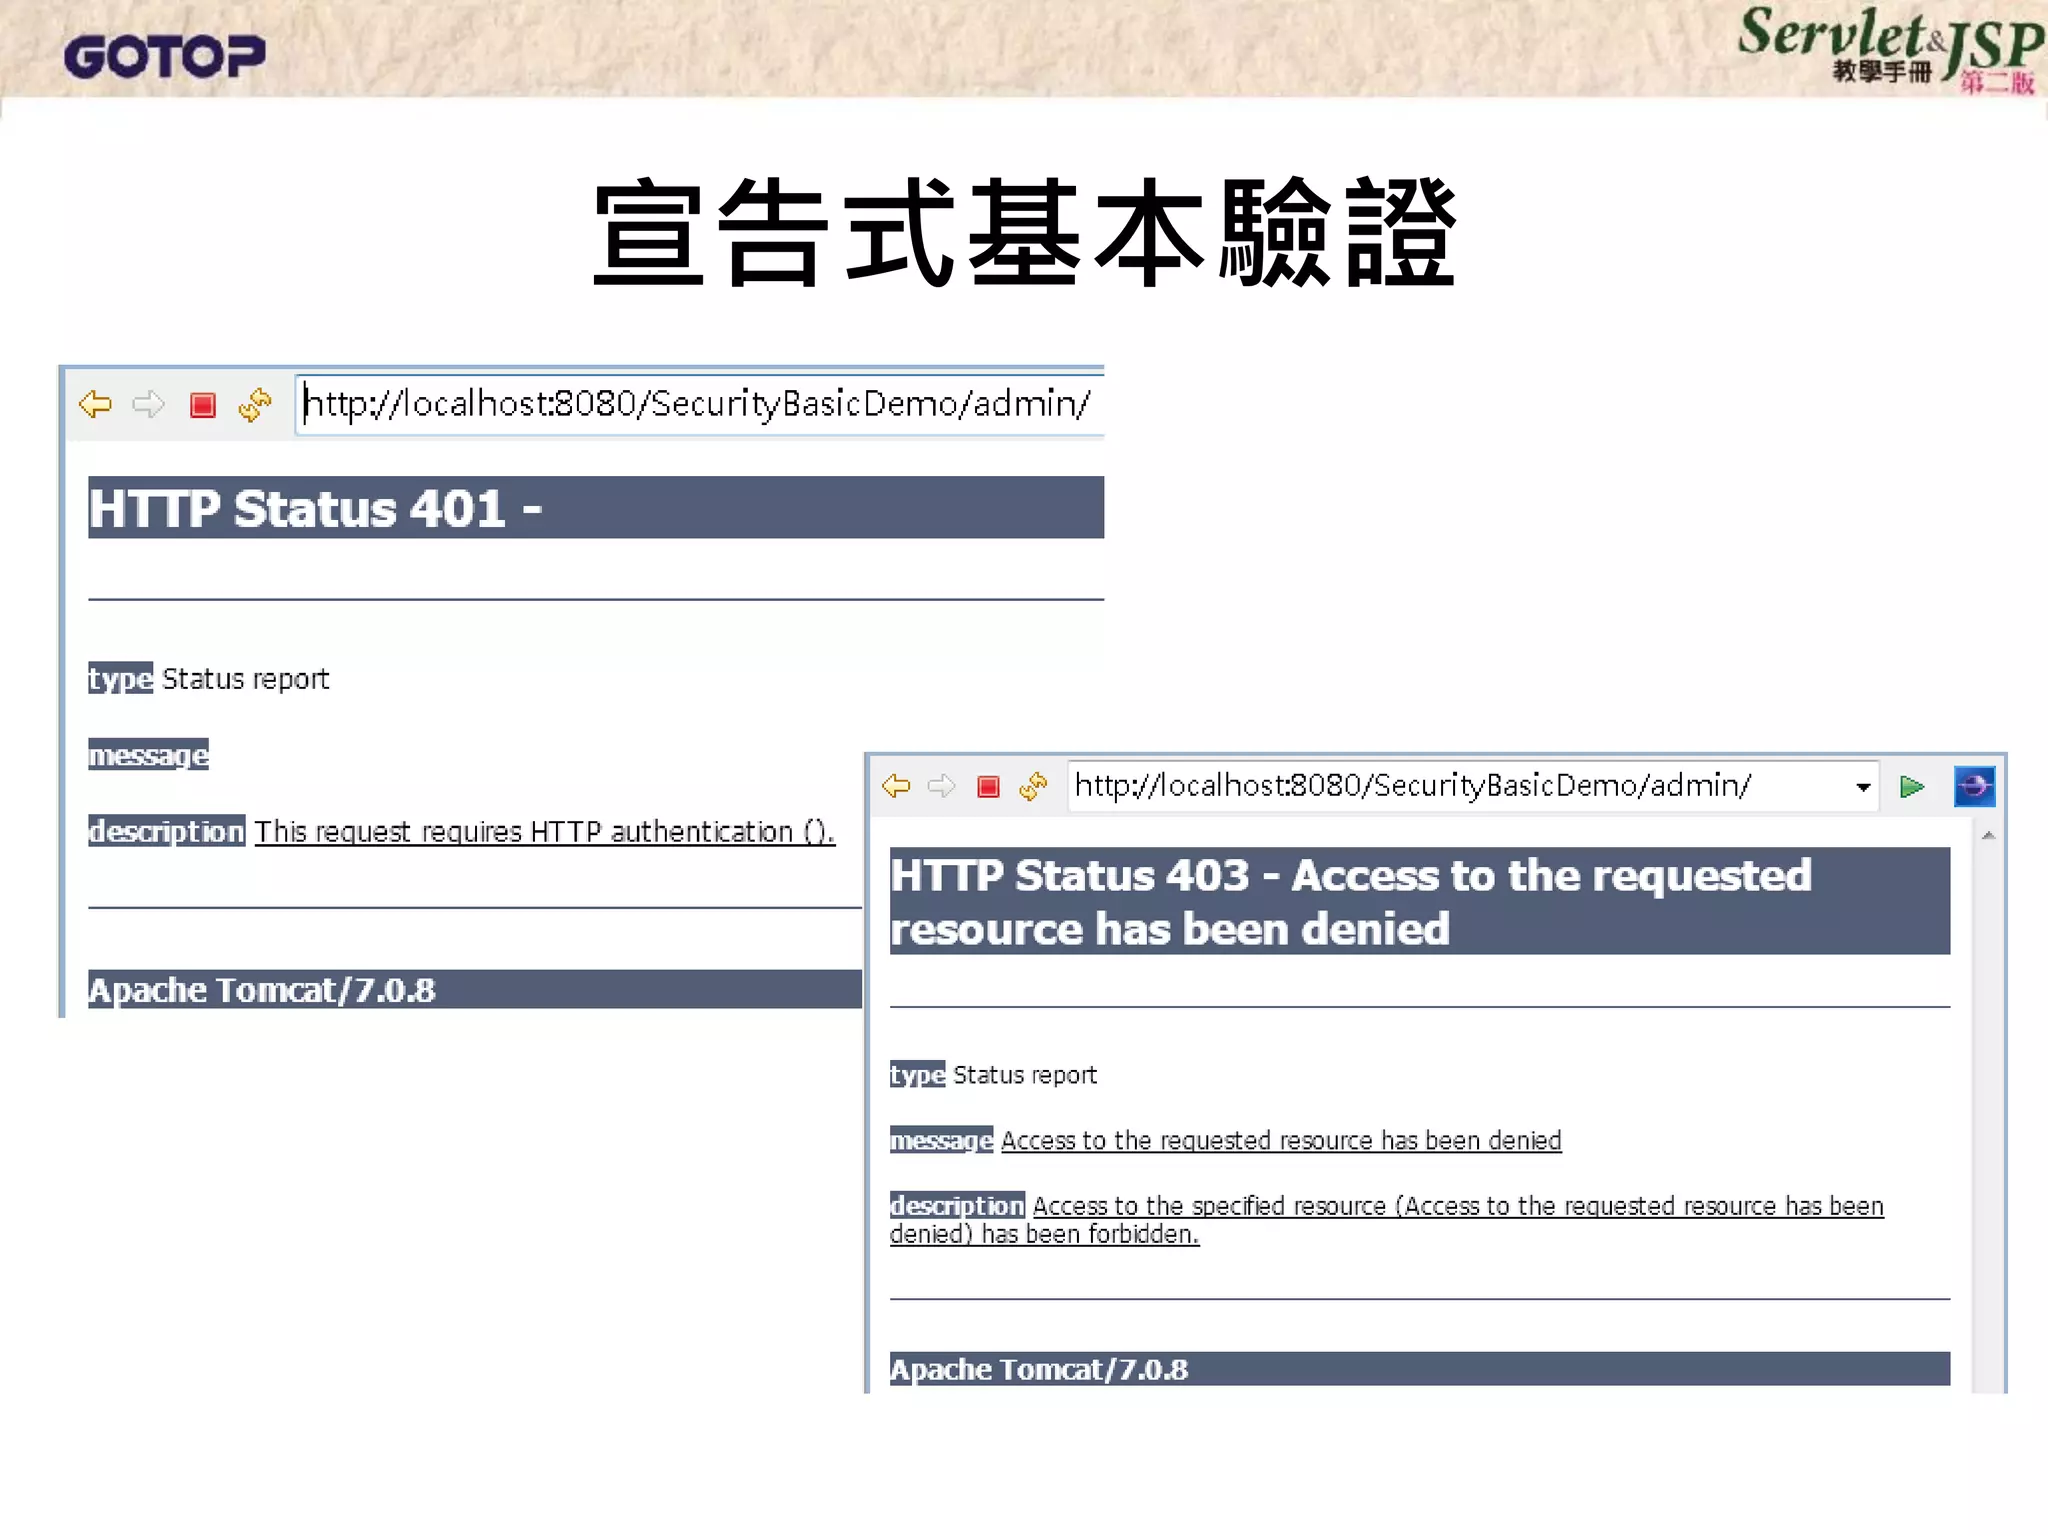
Task: Click scrollbar up arrow in 403 browser
Action: pyautogui.click(x=1988, y=835)
